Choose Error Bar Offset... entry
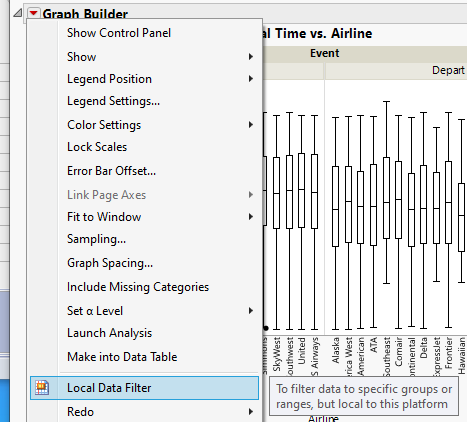This screenshot has height=422, width=467. coord(111,171)
